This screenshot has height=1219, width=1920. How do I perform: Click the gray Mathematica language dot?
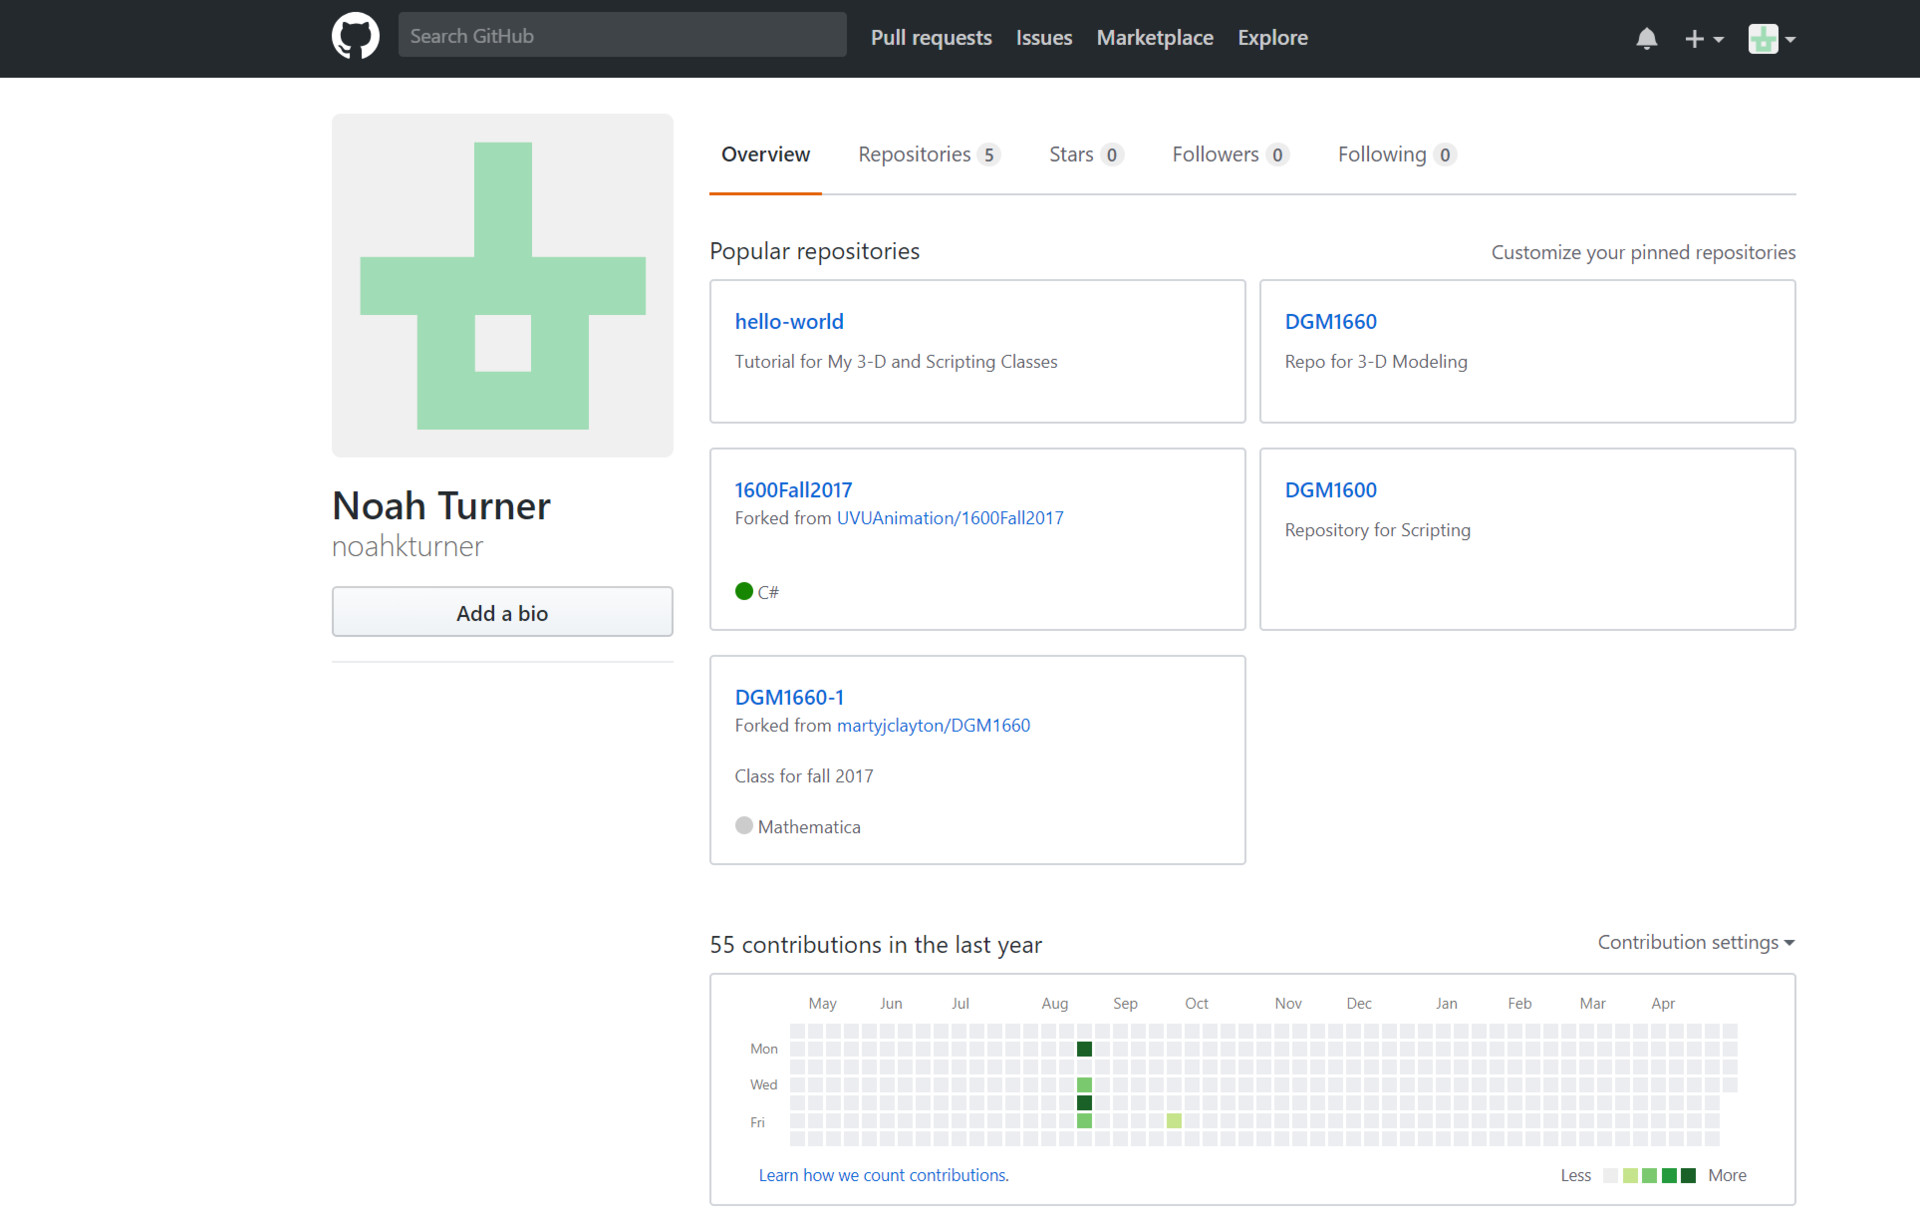tap(743, 826)
